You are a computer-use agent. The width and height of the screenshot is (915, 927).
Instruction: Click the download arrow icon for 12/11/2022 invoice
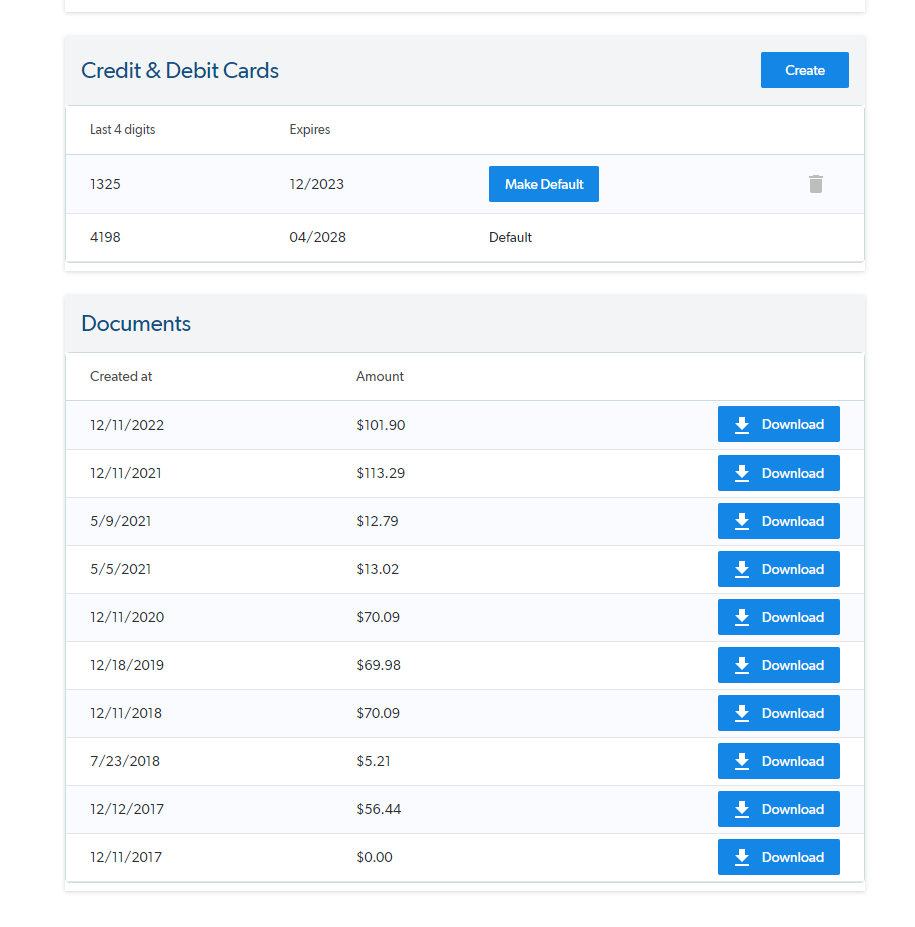coord(741,424)
